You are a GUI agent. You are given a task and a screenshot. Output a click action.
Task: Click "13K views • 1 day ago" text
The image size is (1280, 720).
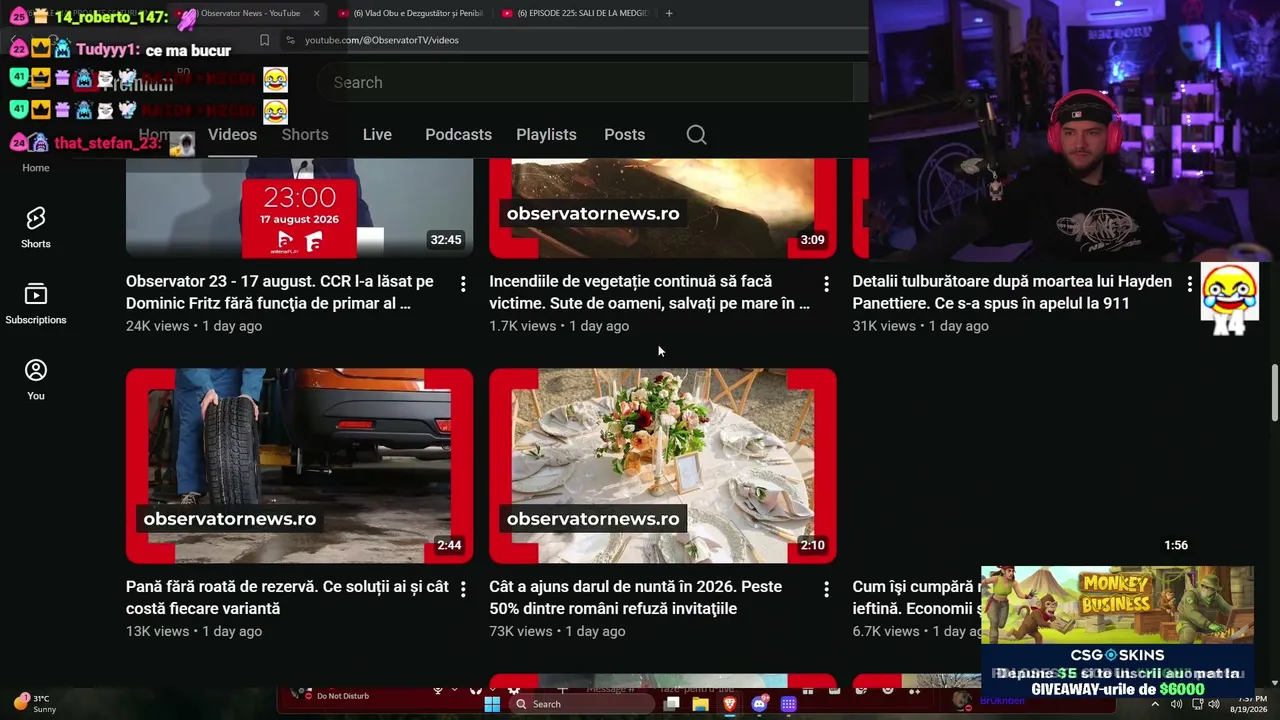[x=194, y=631]
